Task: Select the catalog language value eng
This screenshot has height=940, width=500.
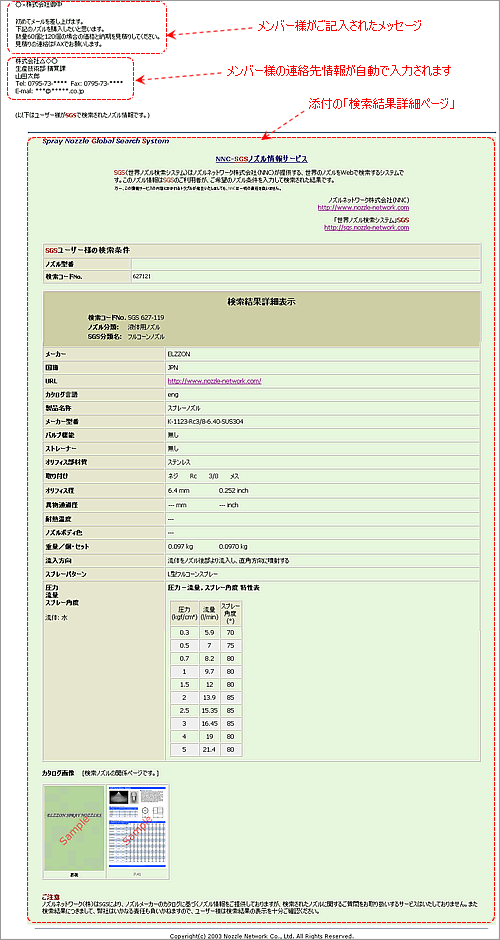Action: [x=173, y=394]
